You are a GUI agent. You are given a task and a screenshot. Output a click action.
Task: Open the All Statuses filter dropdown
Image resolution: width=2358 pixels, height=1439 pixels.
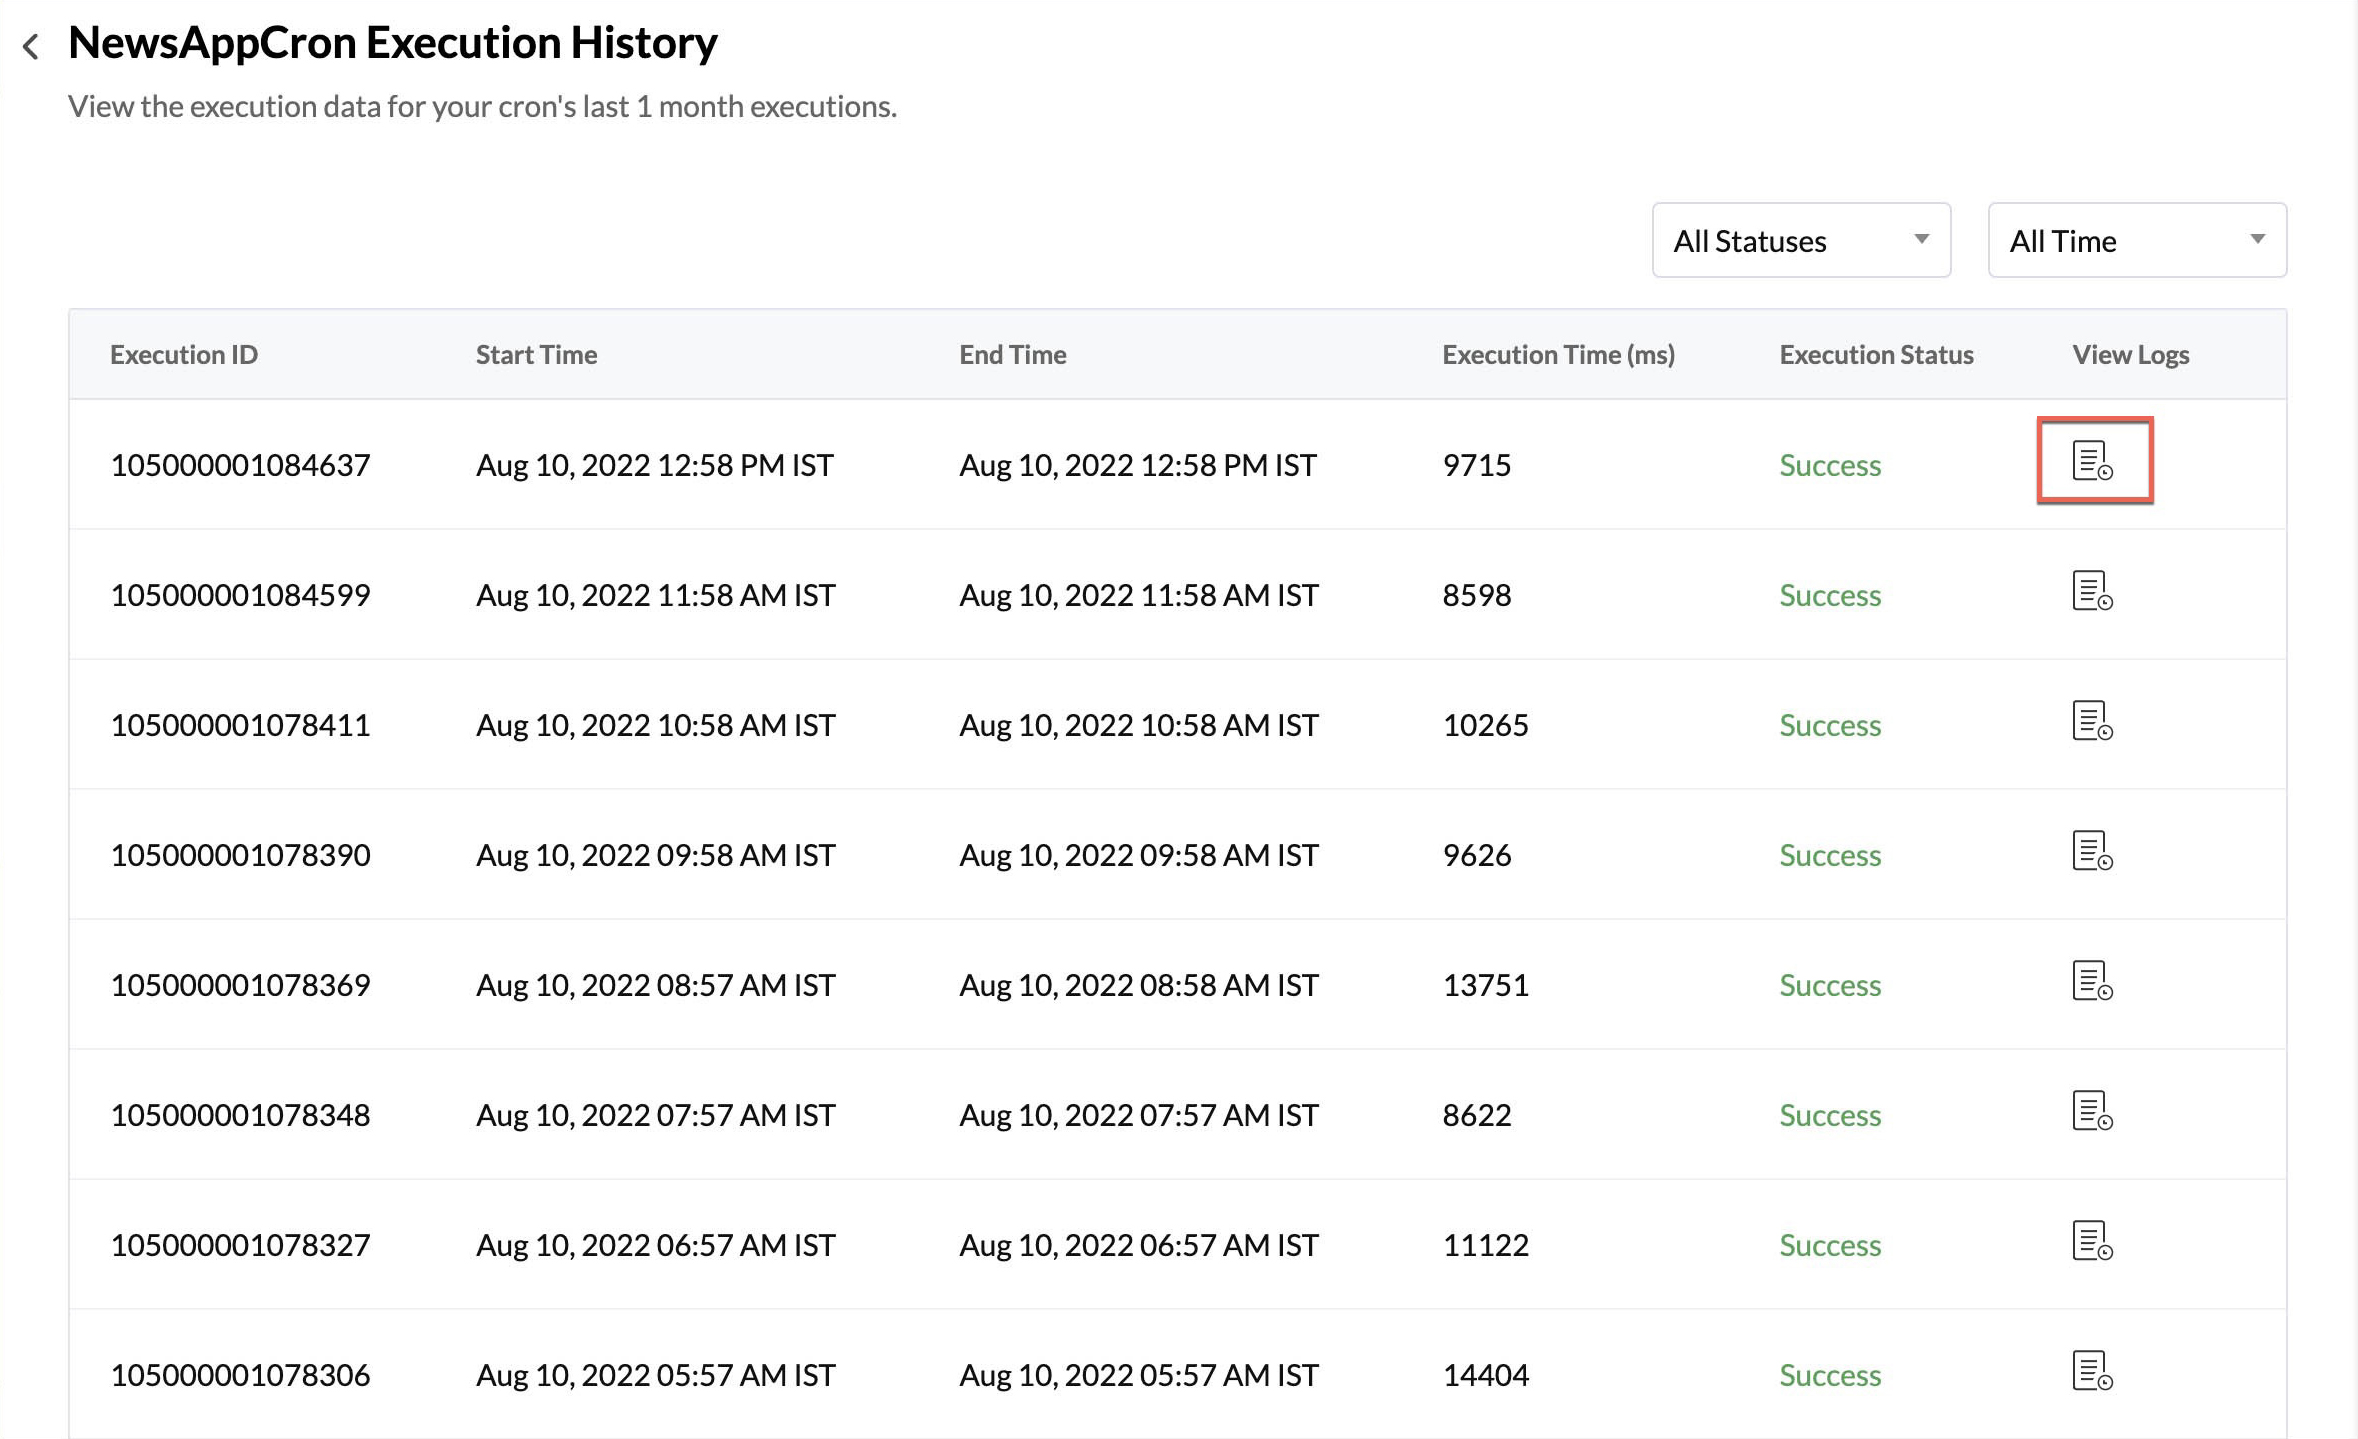1800,240
